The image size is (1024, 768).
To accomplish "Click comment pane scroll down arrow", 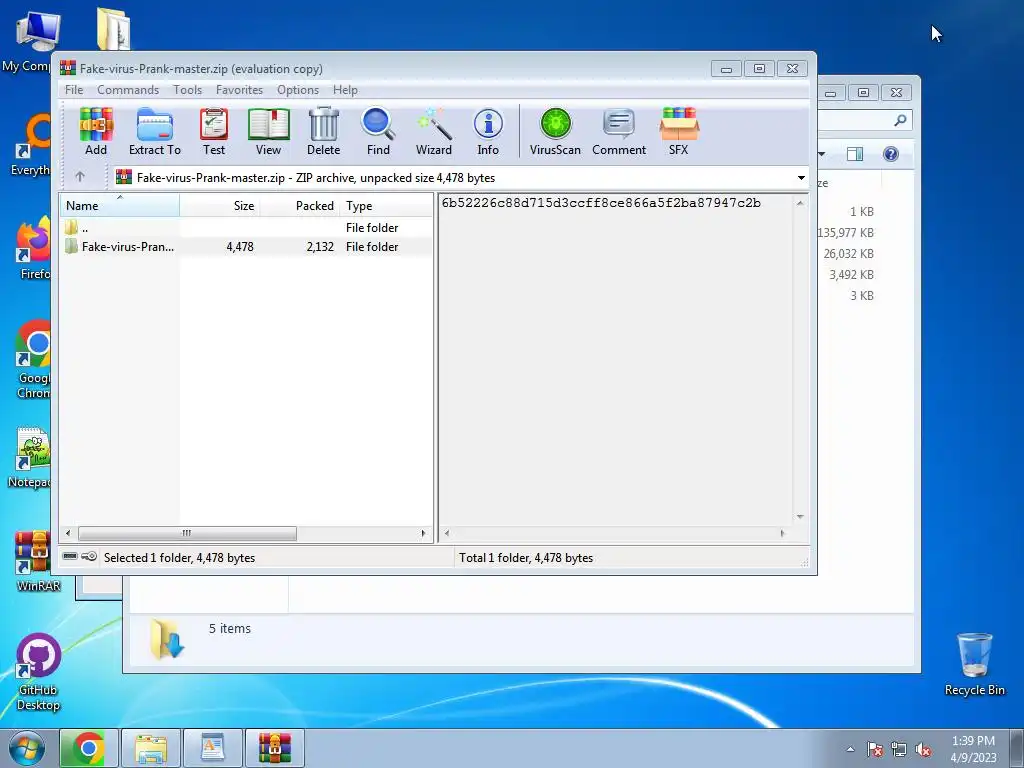I will [800, 517].
